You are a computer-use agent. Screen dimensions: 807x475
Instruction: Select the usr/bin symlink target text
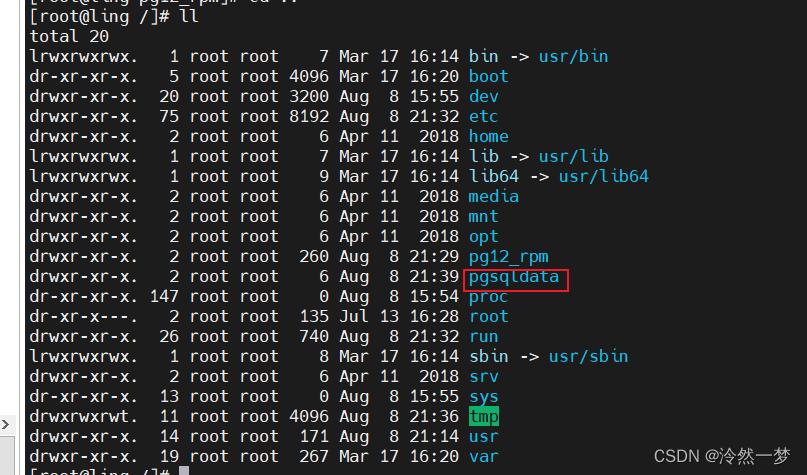coord(573,56)
